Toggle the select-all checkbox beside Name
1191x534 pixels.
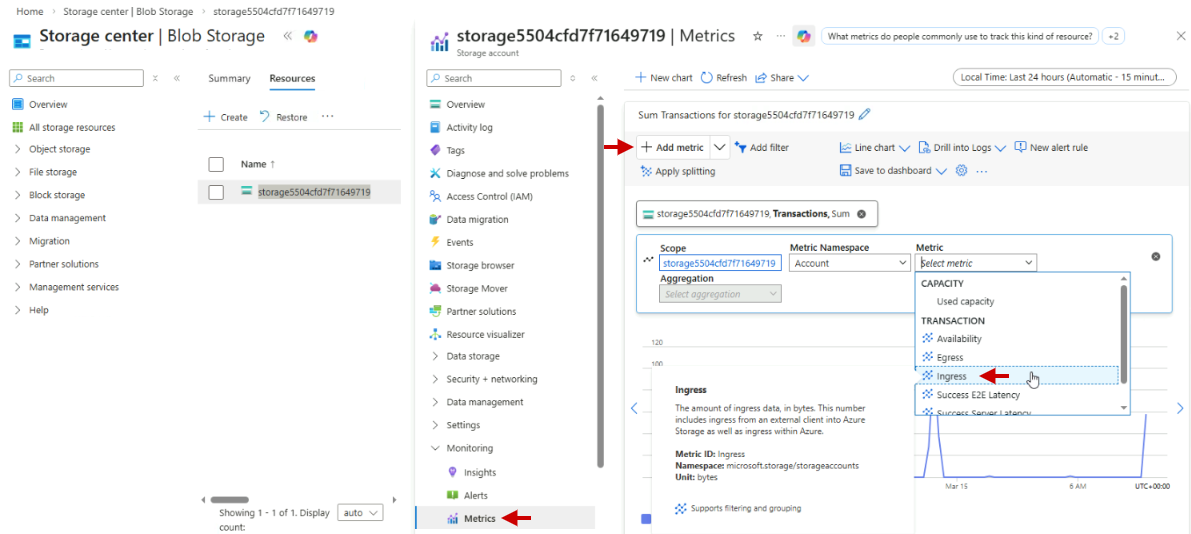216,164
